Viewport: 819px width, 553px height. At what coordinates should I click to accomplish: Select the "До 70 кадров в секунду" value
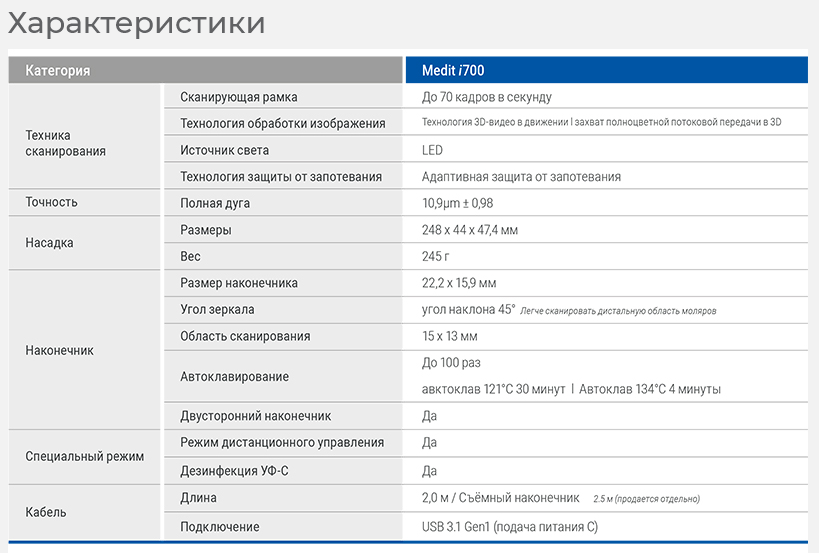[x=486, y=97]
